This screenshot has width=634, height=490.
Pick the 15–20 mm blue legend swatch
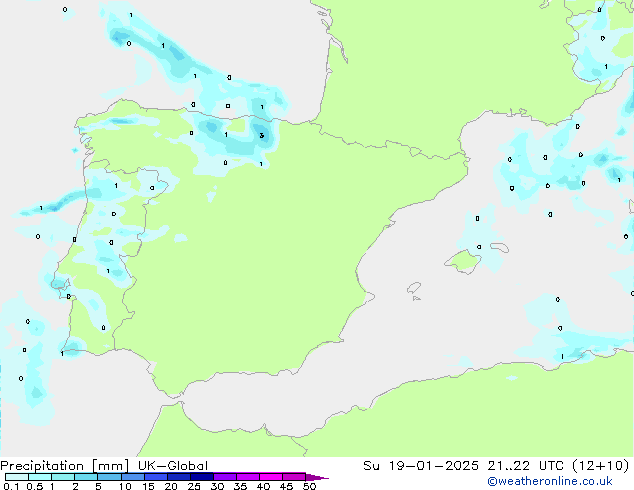click(156, 477)
